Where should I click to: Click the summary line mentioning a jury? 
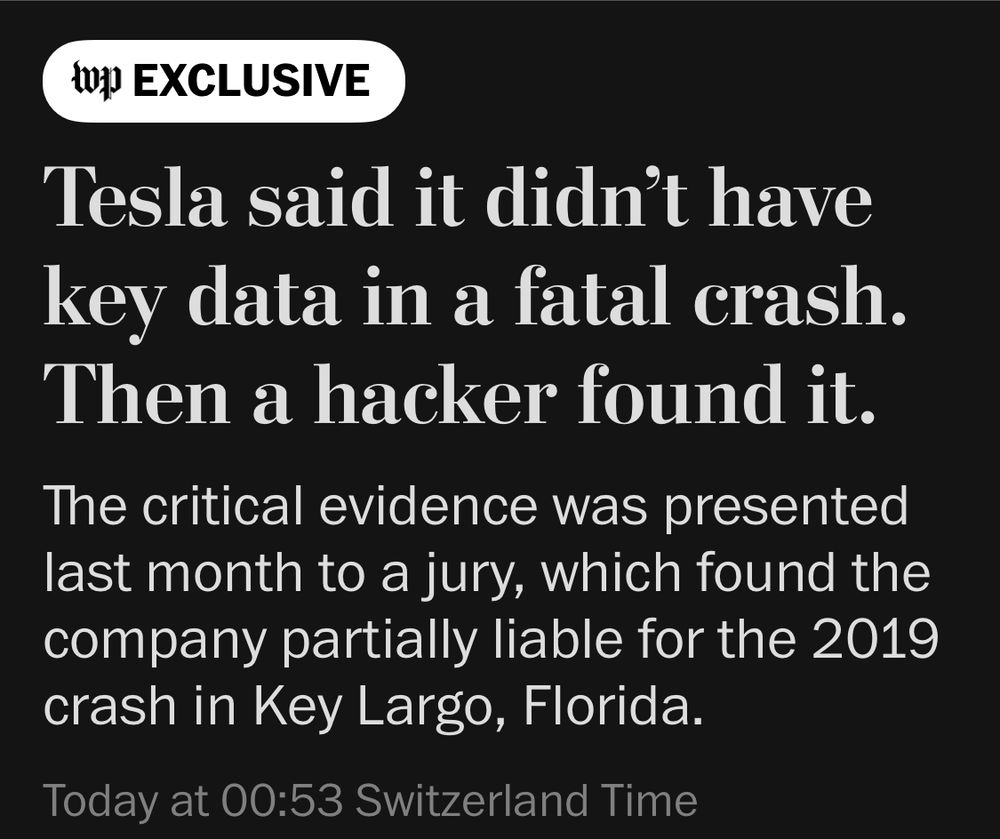[487, 574]
